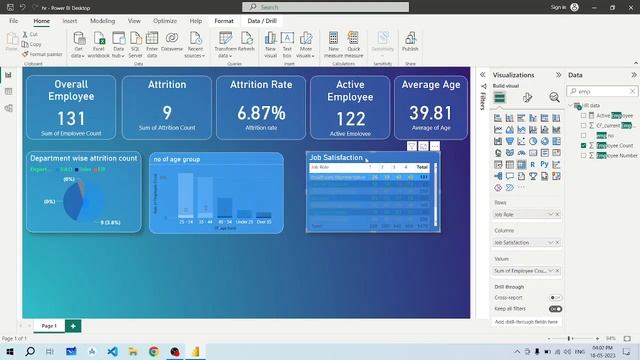The width and height of the screenshot is (640, 360).
Task: Switch to Report view in left sidebar
Action: (x=9, y=75)
